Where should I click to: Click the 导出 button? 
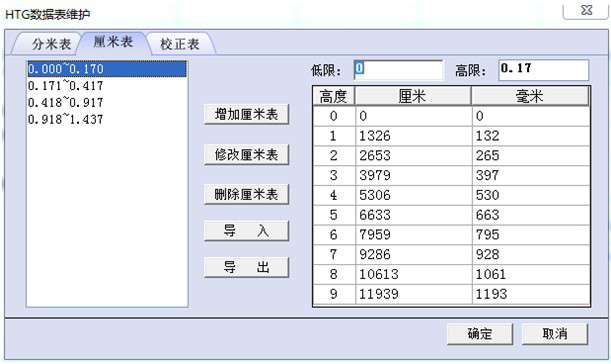246,267
